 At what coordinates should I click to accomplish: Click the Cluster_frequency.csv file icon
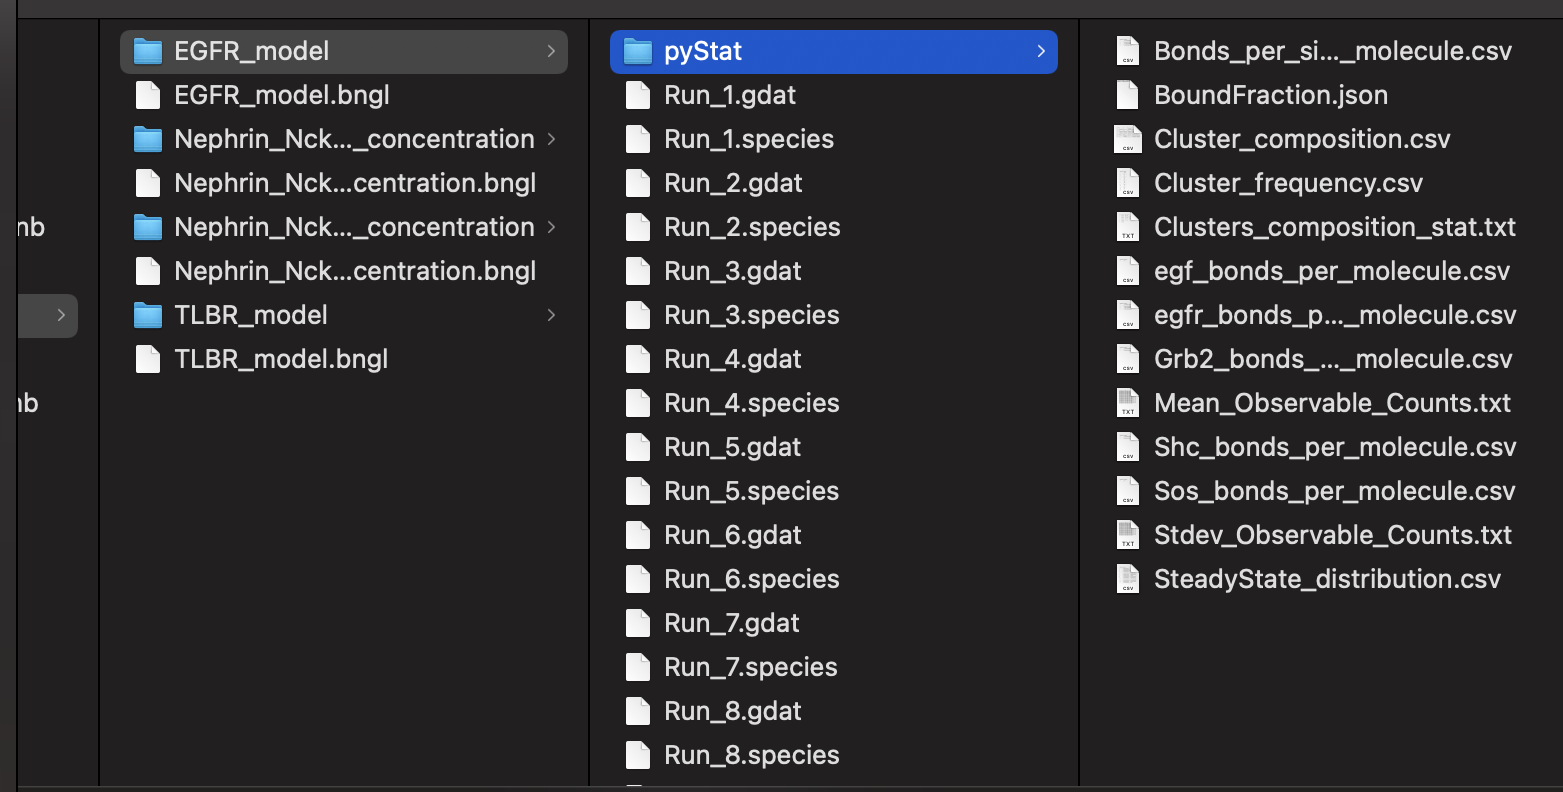point(1128,183)
